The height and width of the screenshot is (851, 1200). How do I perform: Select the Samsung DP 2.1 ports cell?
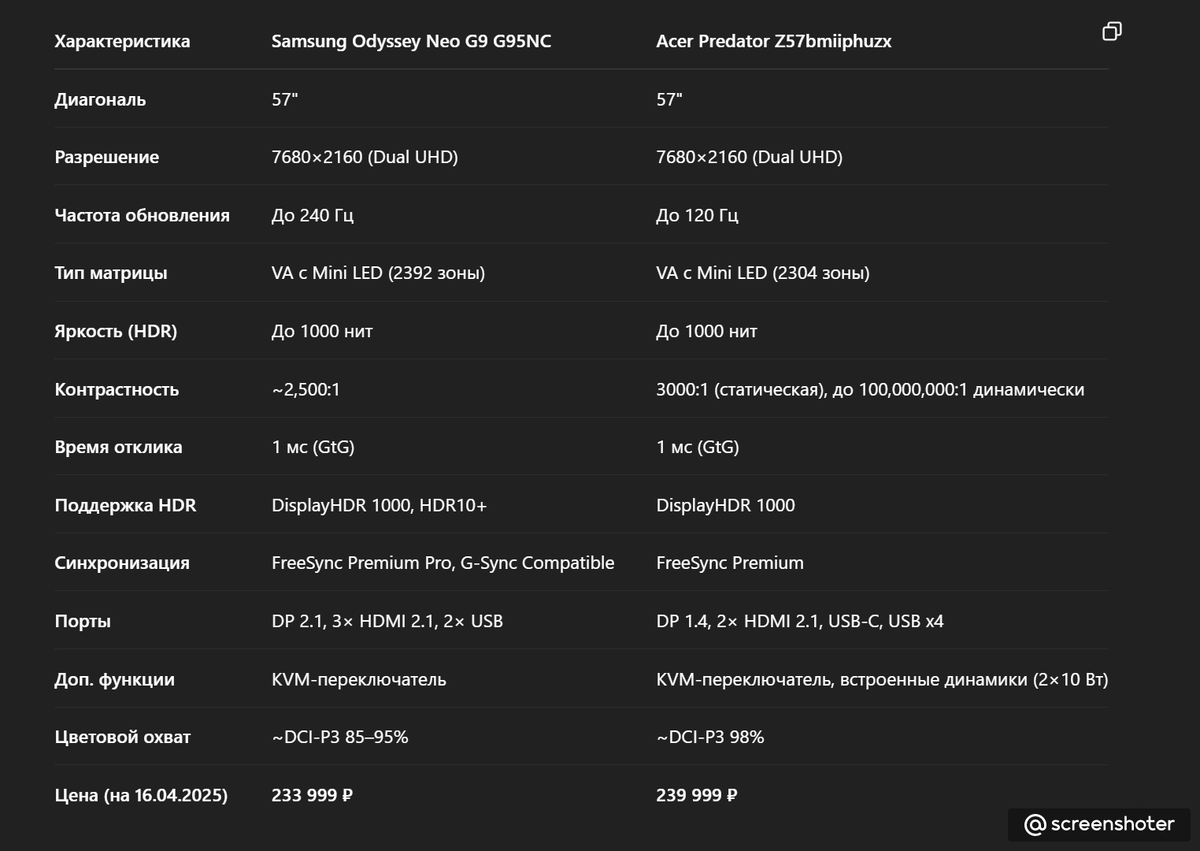[x=387, y=621]
